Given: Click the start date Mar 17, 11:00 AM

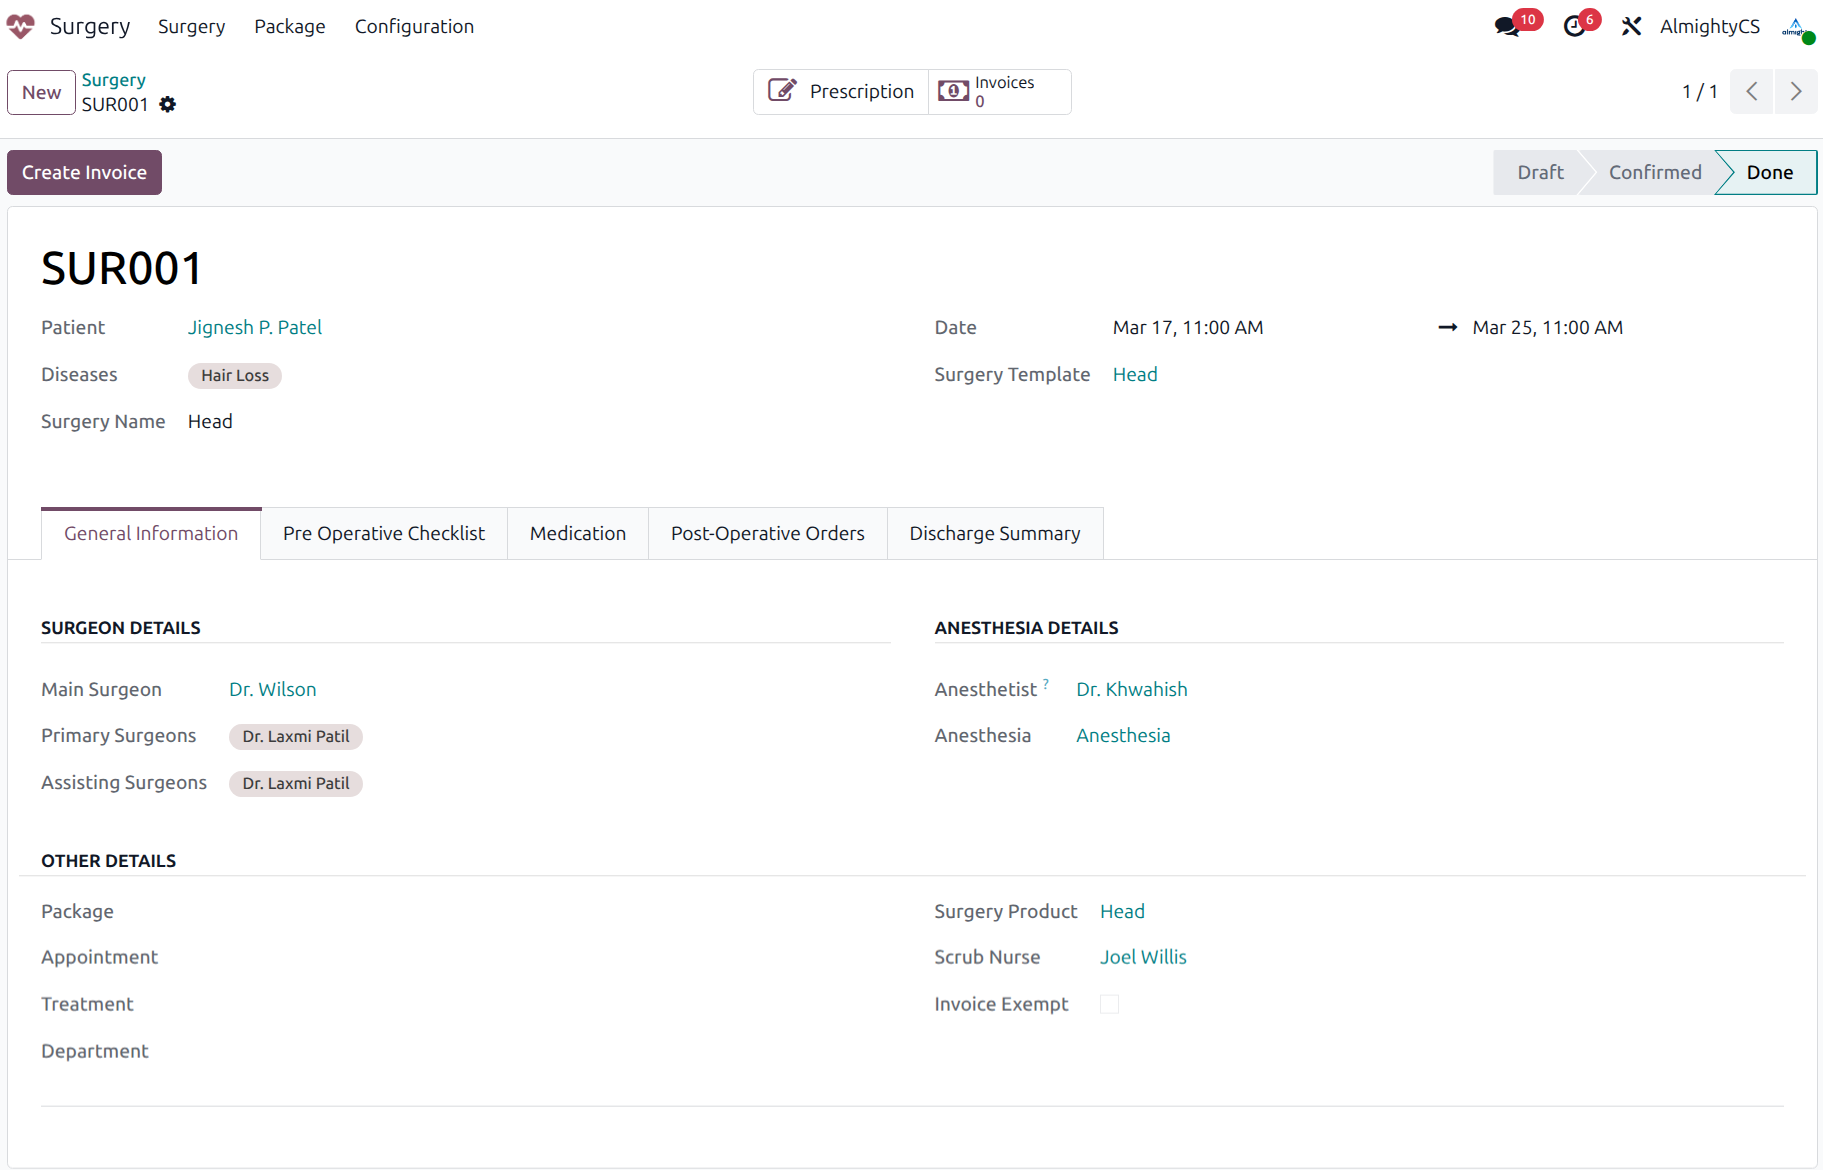Looking at the screenshot, I should coord(1188,327).
